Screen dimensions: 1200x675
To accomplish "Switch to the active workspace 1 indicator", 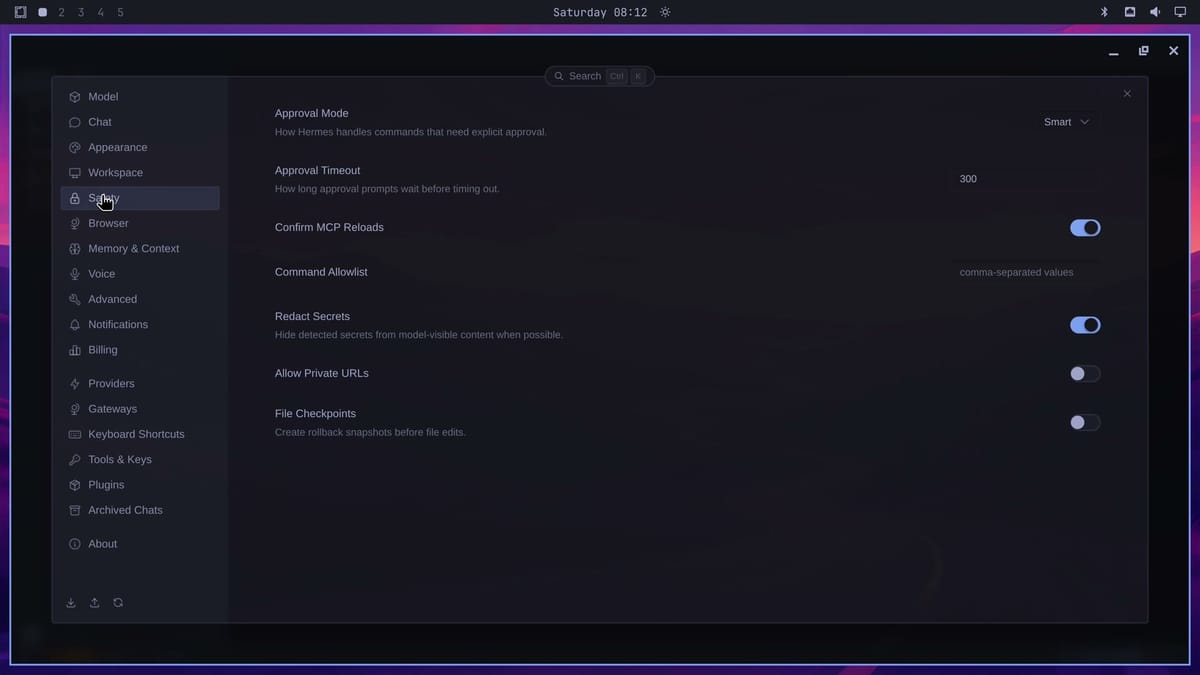I will (x=42, y=12).
